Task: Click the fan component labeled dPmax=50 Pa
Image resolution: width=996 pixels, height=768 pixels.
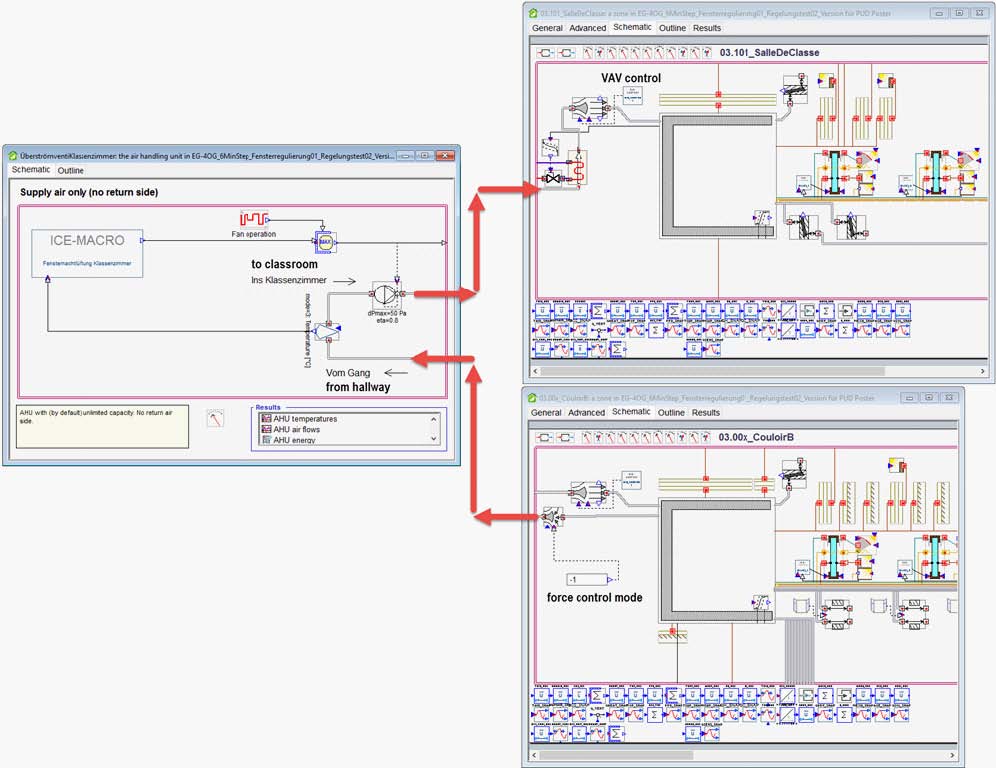Action: tap(384, 294)
